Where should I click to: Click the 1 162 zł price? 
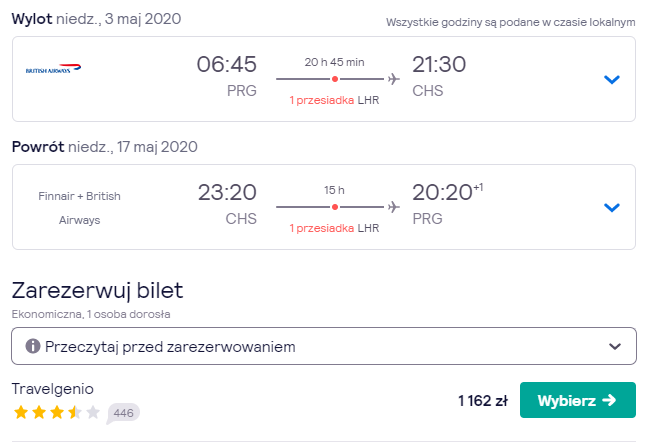point(483,401)
